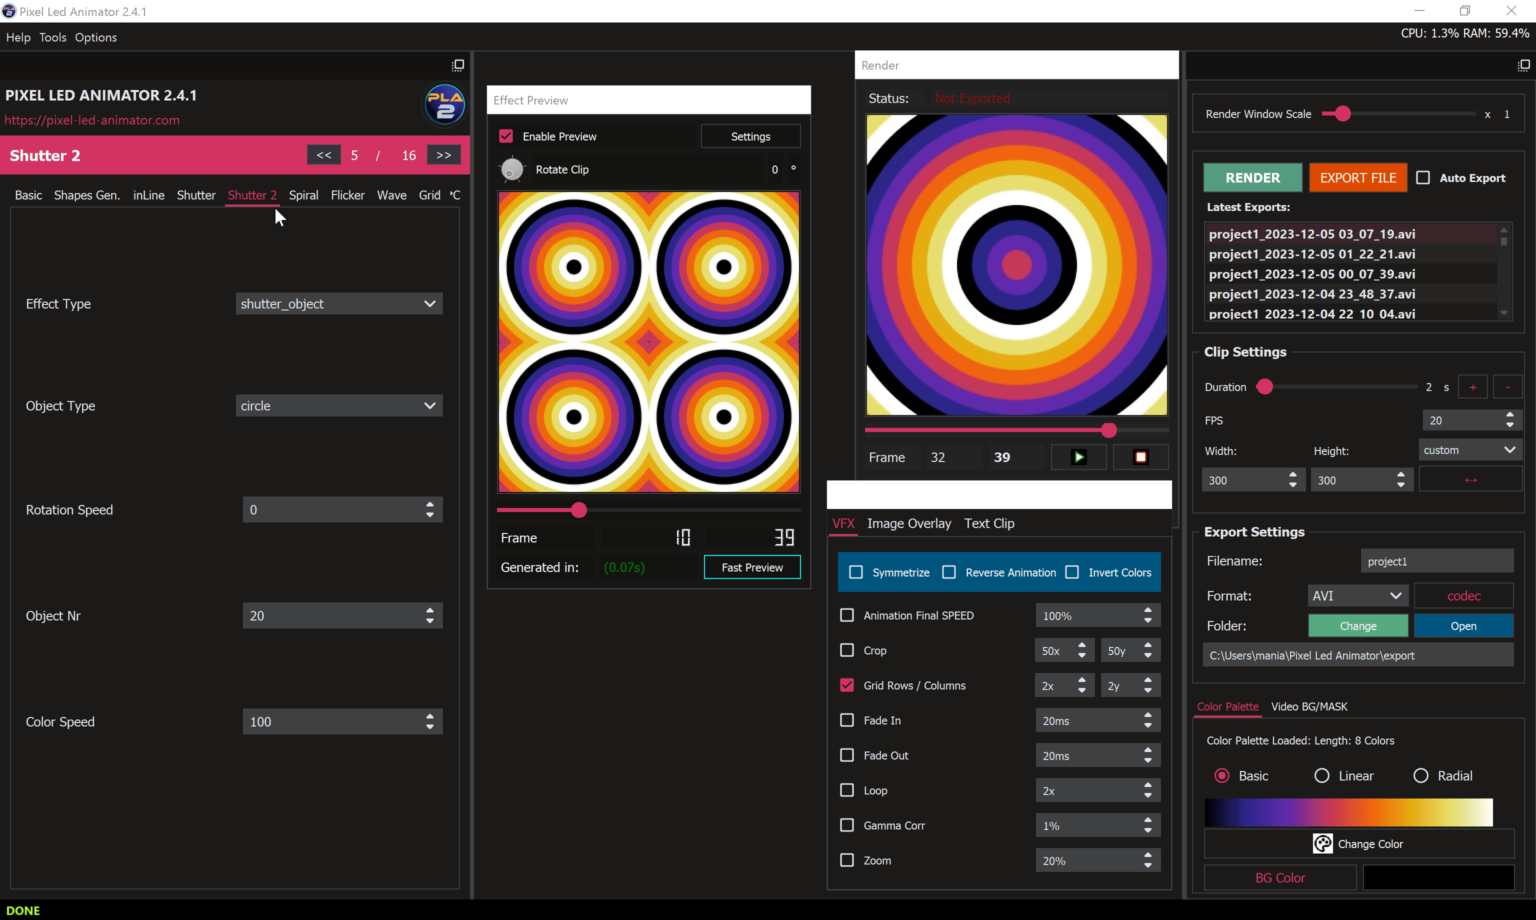Viewport: 1536px width, 920px height.
Task: Click the width-height link arrow icon
Action: [x=1470, y=479]
